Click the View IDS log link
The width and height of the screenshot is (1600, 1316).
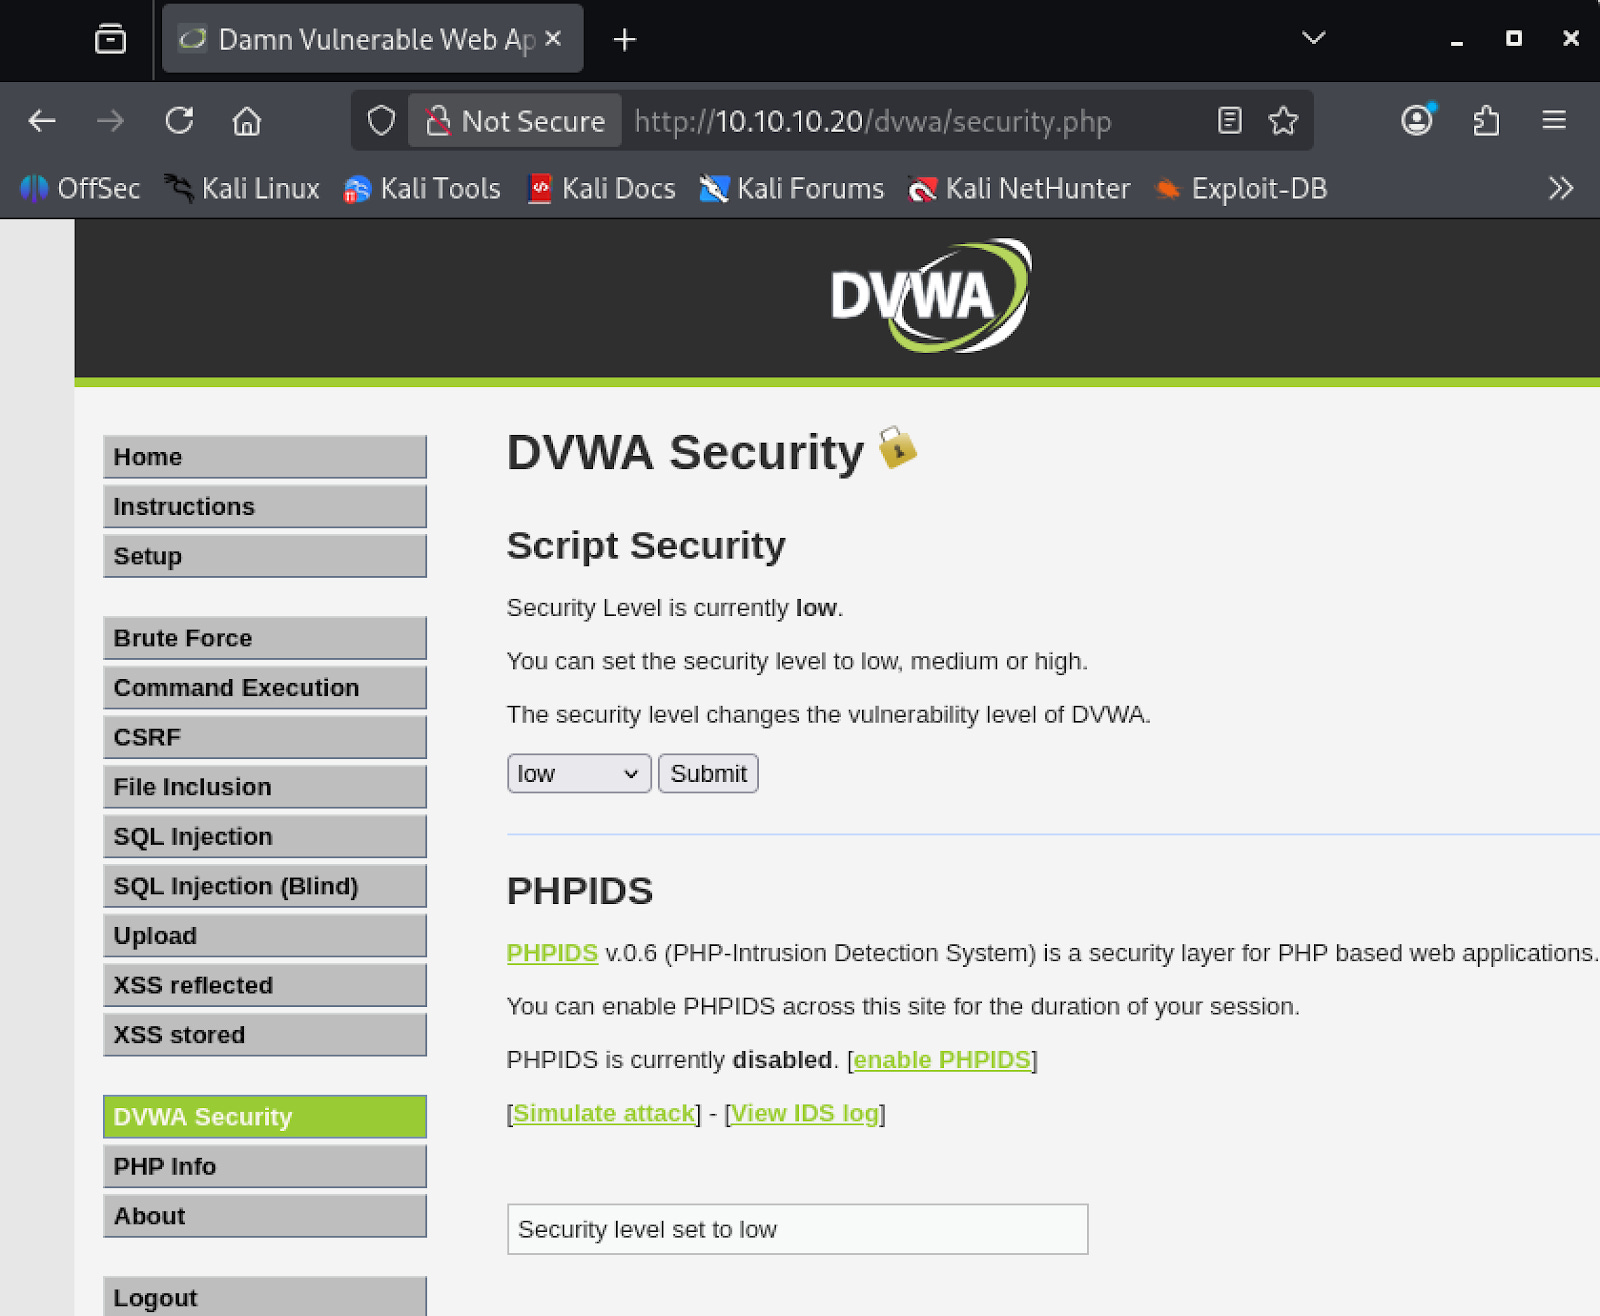(805, 1113)
